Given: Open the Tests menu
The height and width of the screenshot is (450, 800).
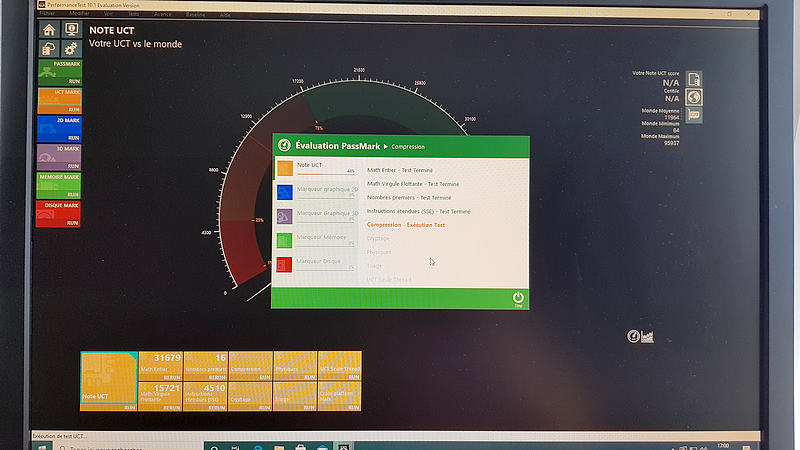Looking at the screenshot, I should click(134, 14).
